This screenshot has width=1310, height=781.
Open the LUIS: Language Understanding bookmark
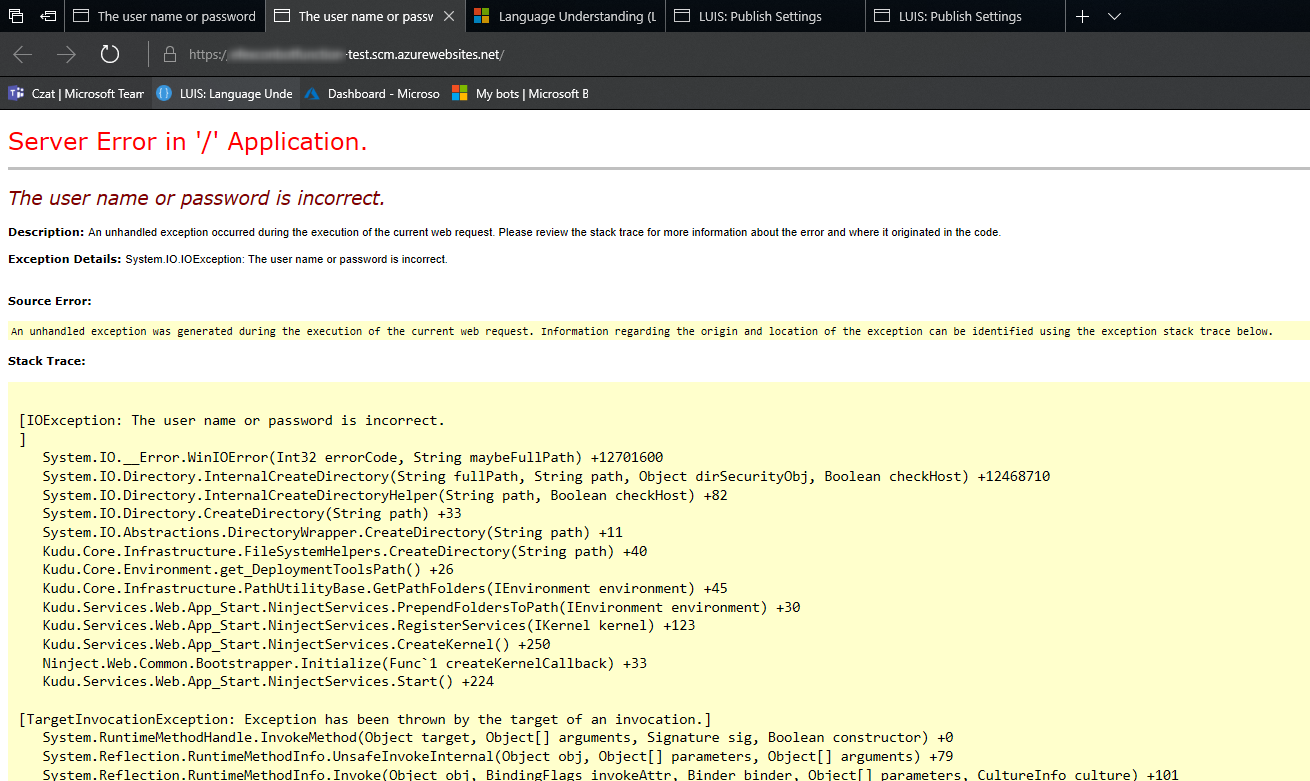224,93
